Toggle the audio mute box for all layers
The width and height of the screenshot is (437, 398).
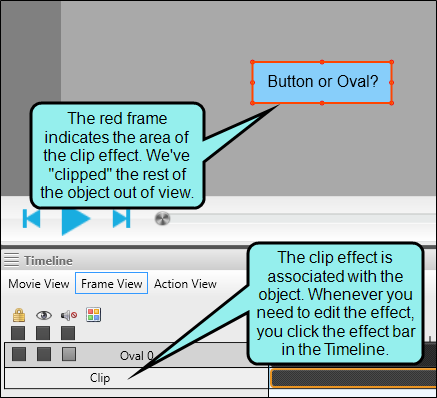(x=68, y=333)
